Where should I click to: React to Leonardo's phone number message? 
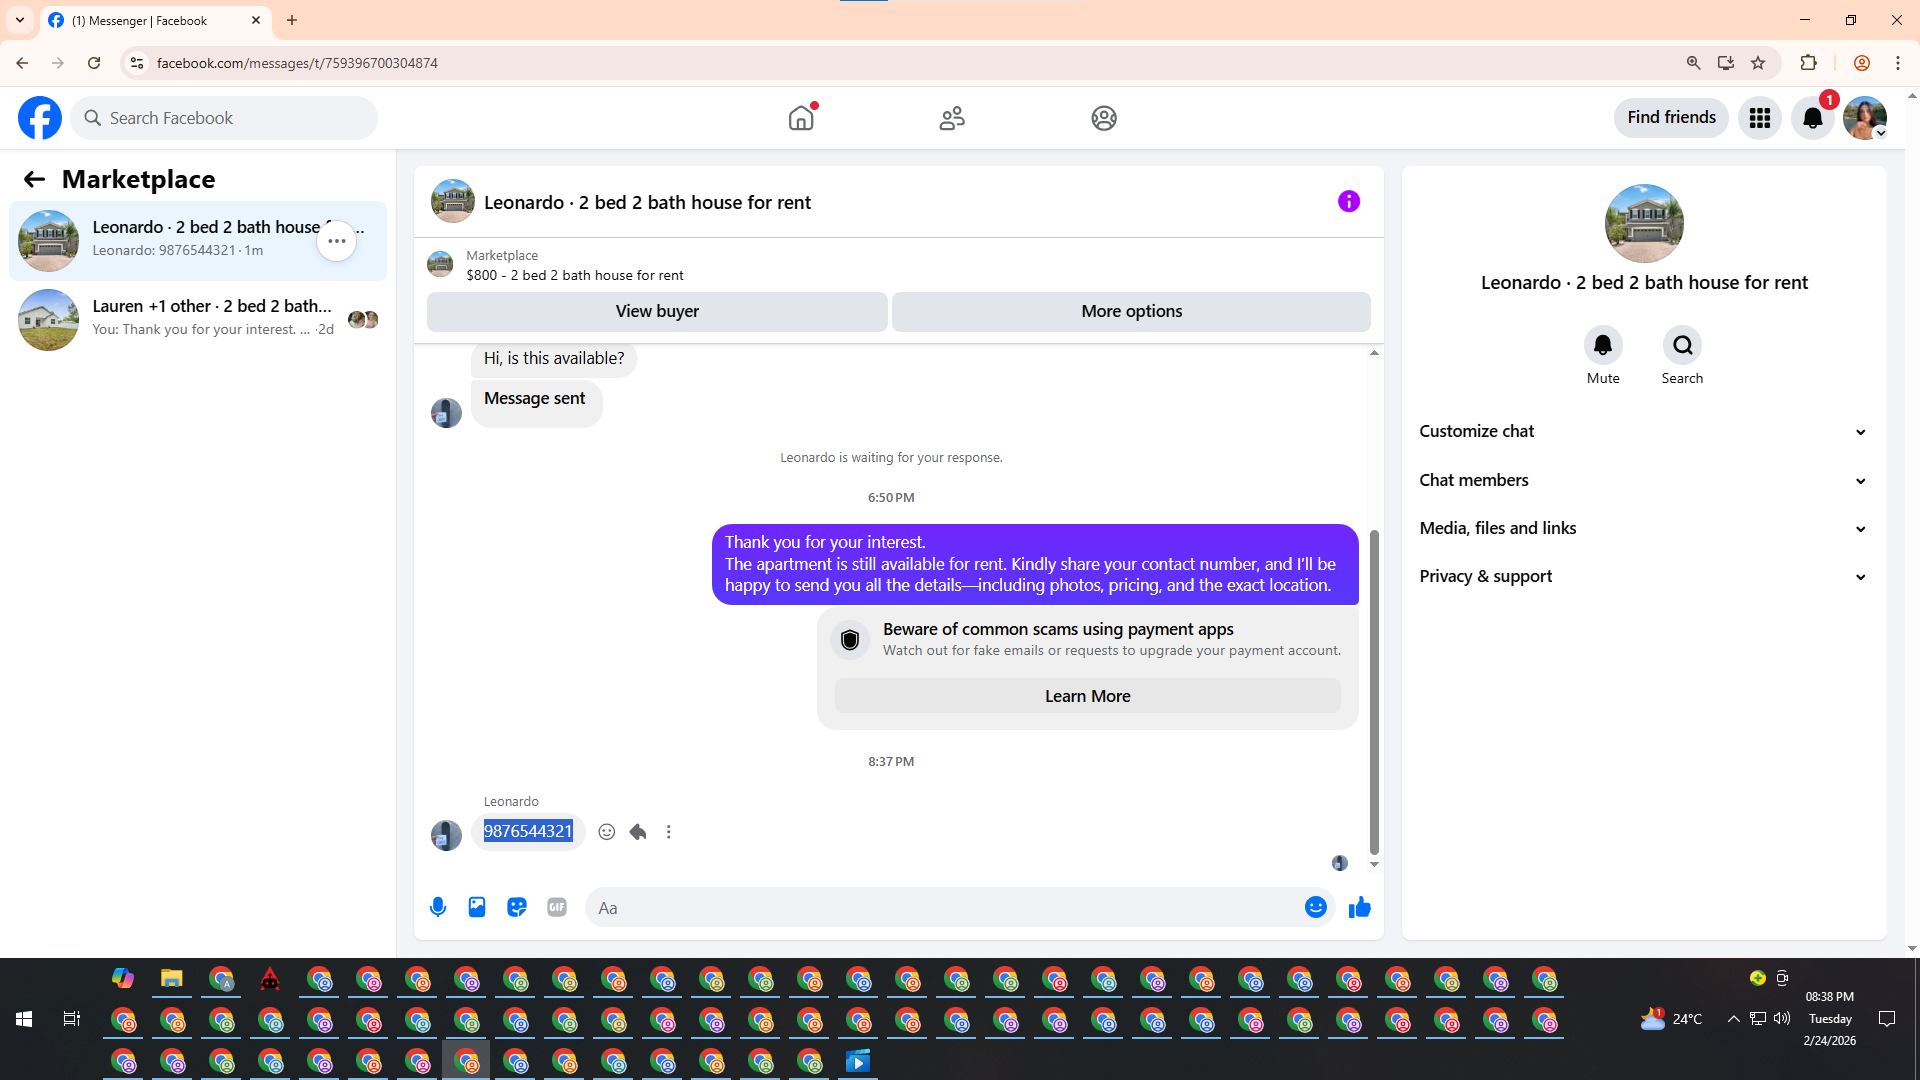click(606, 832)
